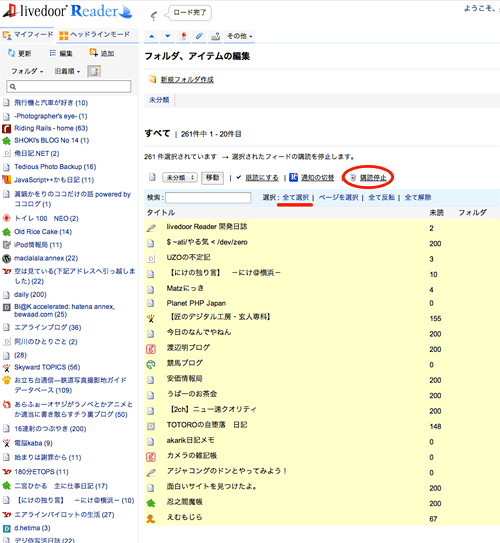Click the orange icon of えむもじら row

point(151,518)
